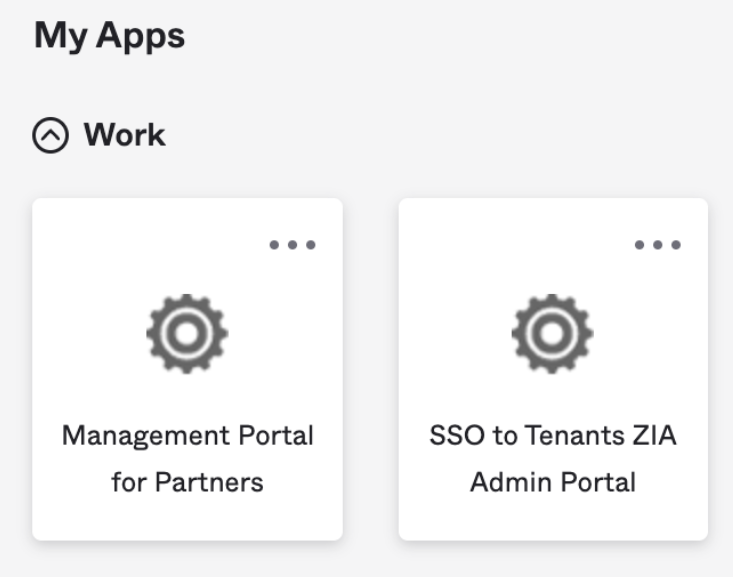The image size is (733, 577).
Task: Select the "for Partners" text line
Action: (x=187, y=483)
